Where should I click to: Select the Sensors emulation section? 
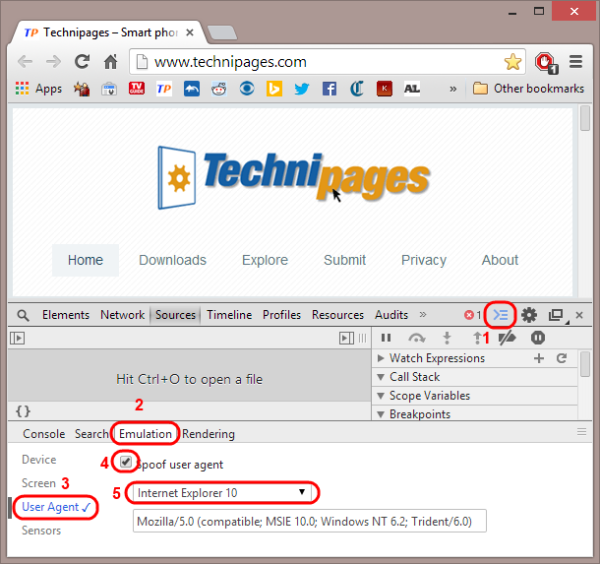pos(41,531)
